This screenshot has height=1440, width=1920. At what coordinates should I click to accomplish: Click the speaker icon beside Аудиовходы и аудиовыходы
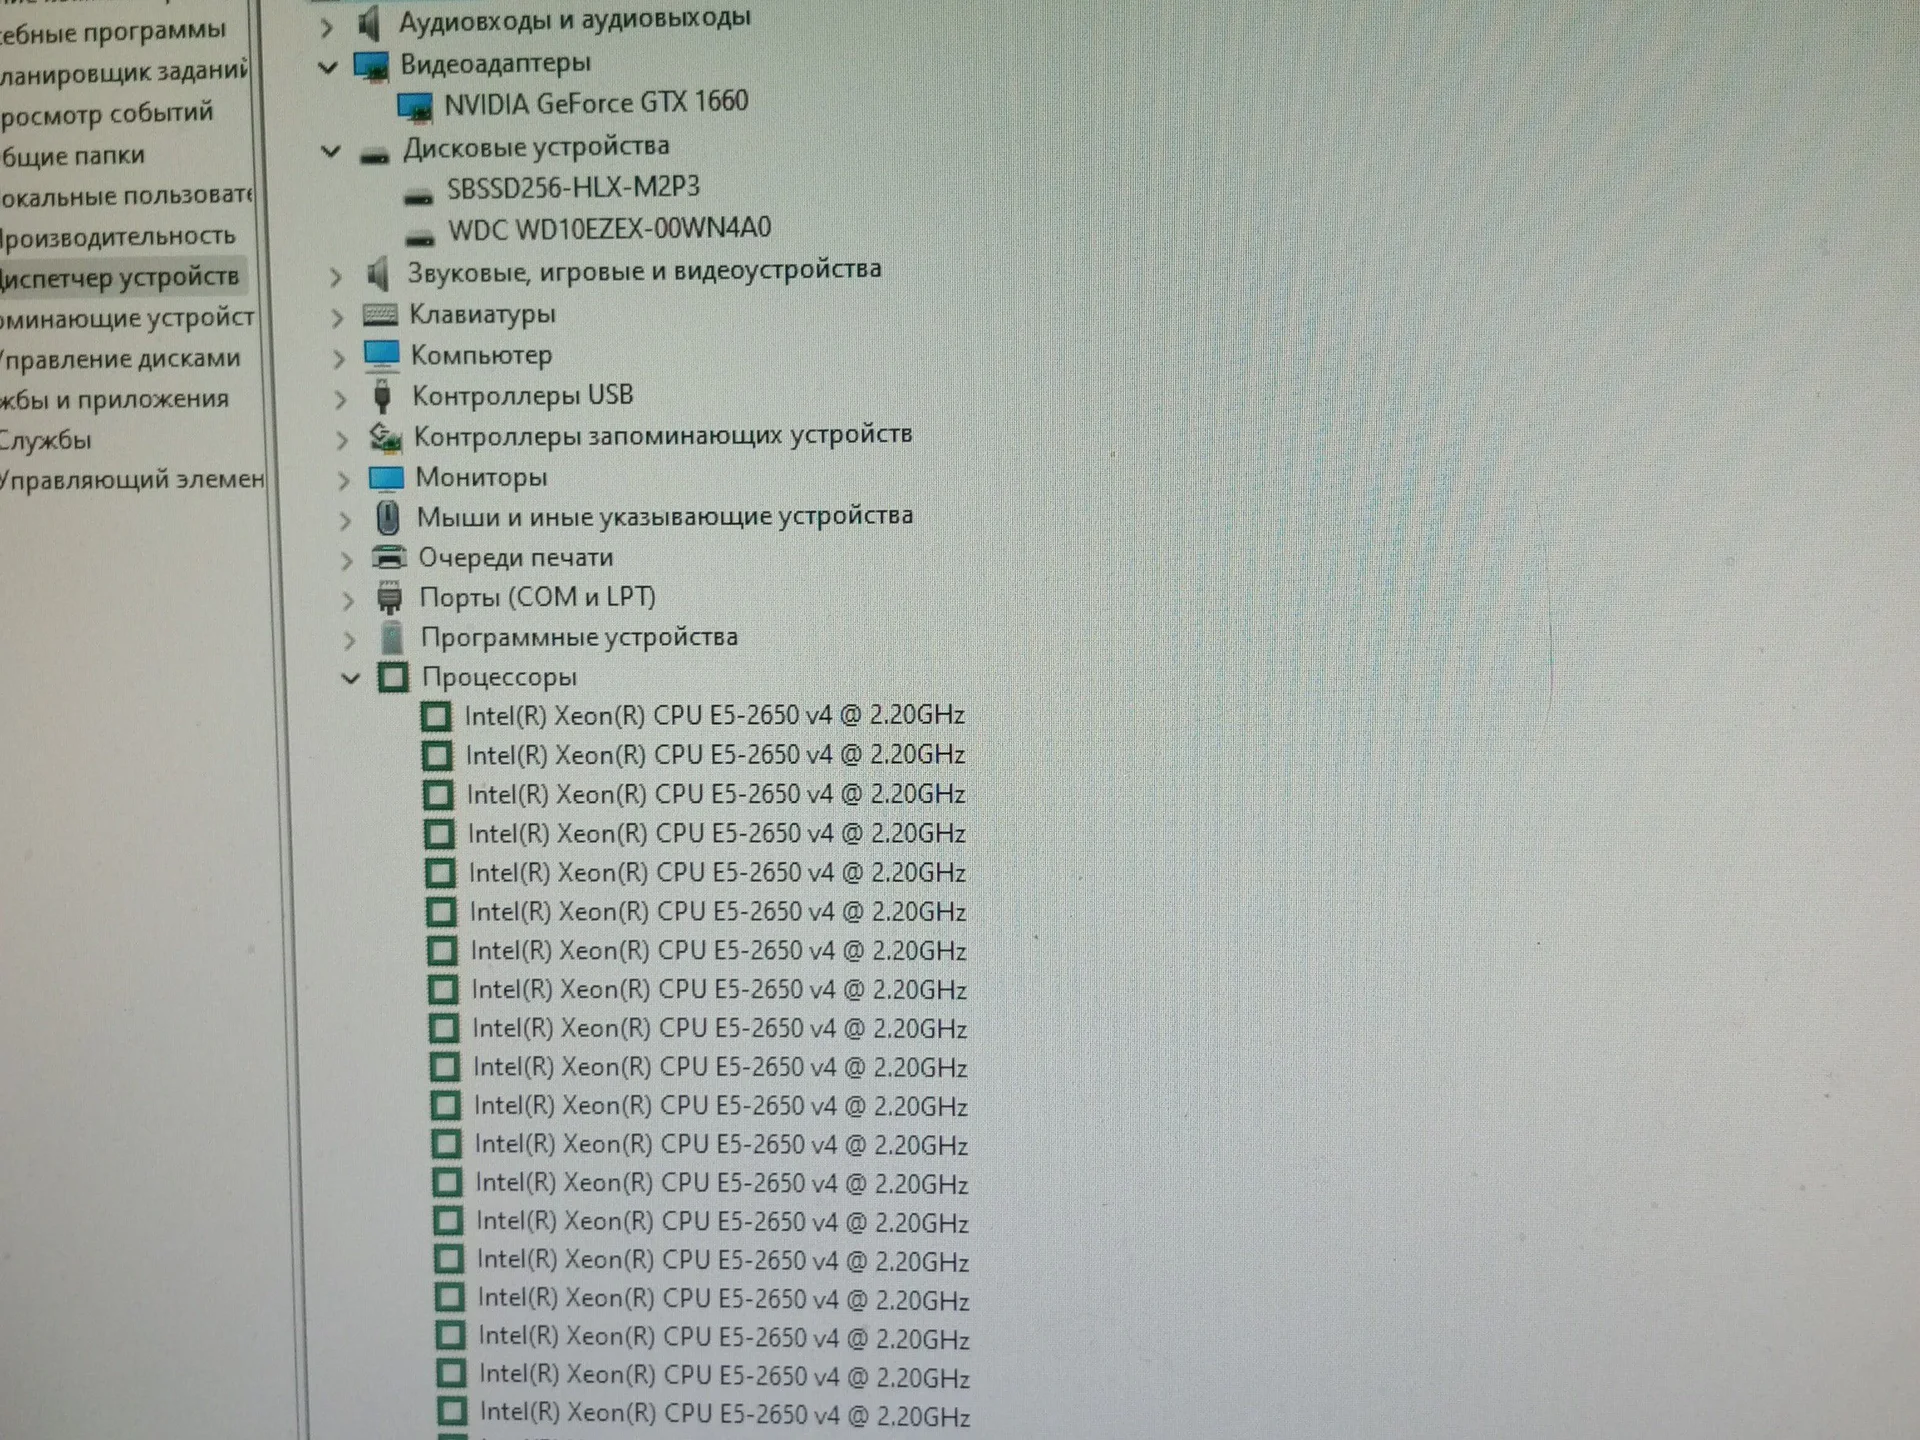click(x=369, y=23)
